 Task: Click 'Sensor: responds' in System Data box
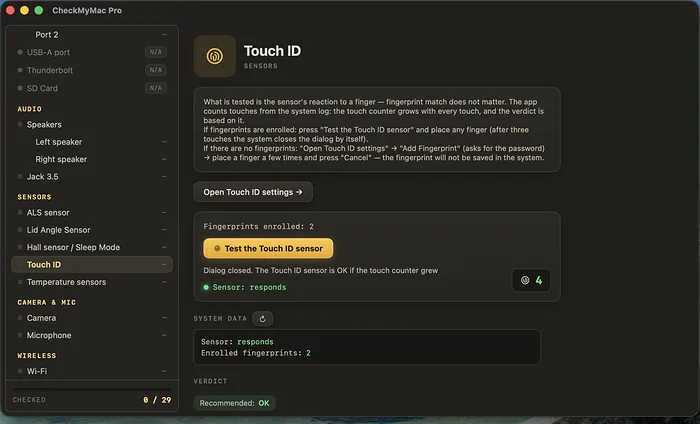pyautogui.click(x=237, y=342)
